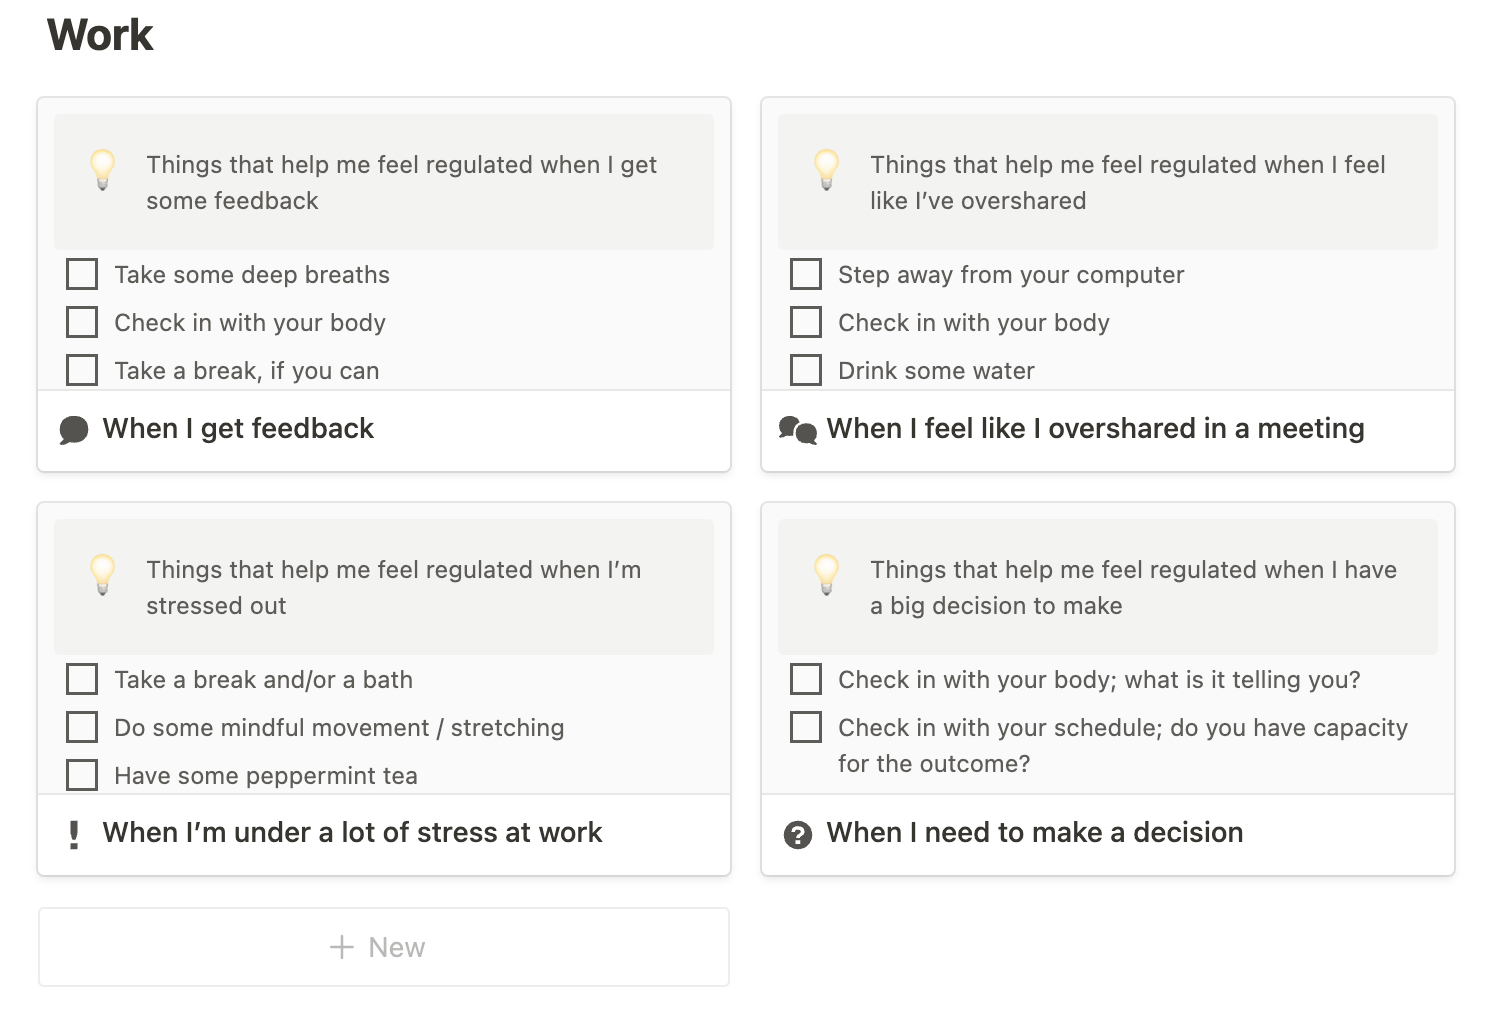Click the question mark icon on decision card
Image resolution: width=1494 pixels, height=1036 pixels.
pyautogui.click(x=798, y=834)
